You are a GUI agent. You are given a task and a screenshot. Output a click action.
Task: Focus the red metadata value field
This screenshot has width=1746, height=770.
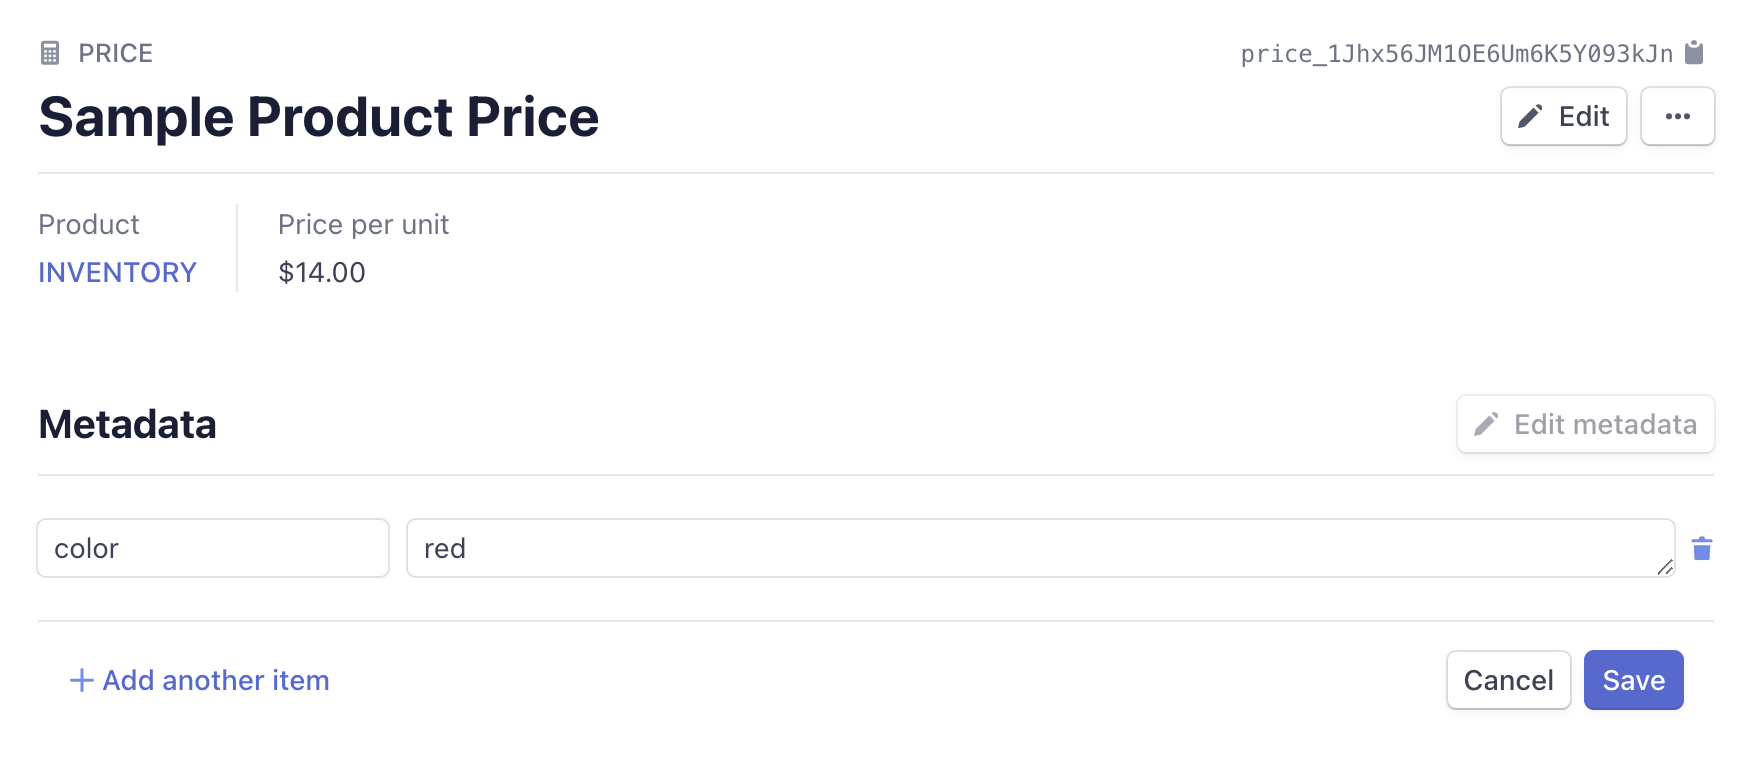click(x=1041, y=548)
